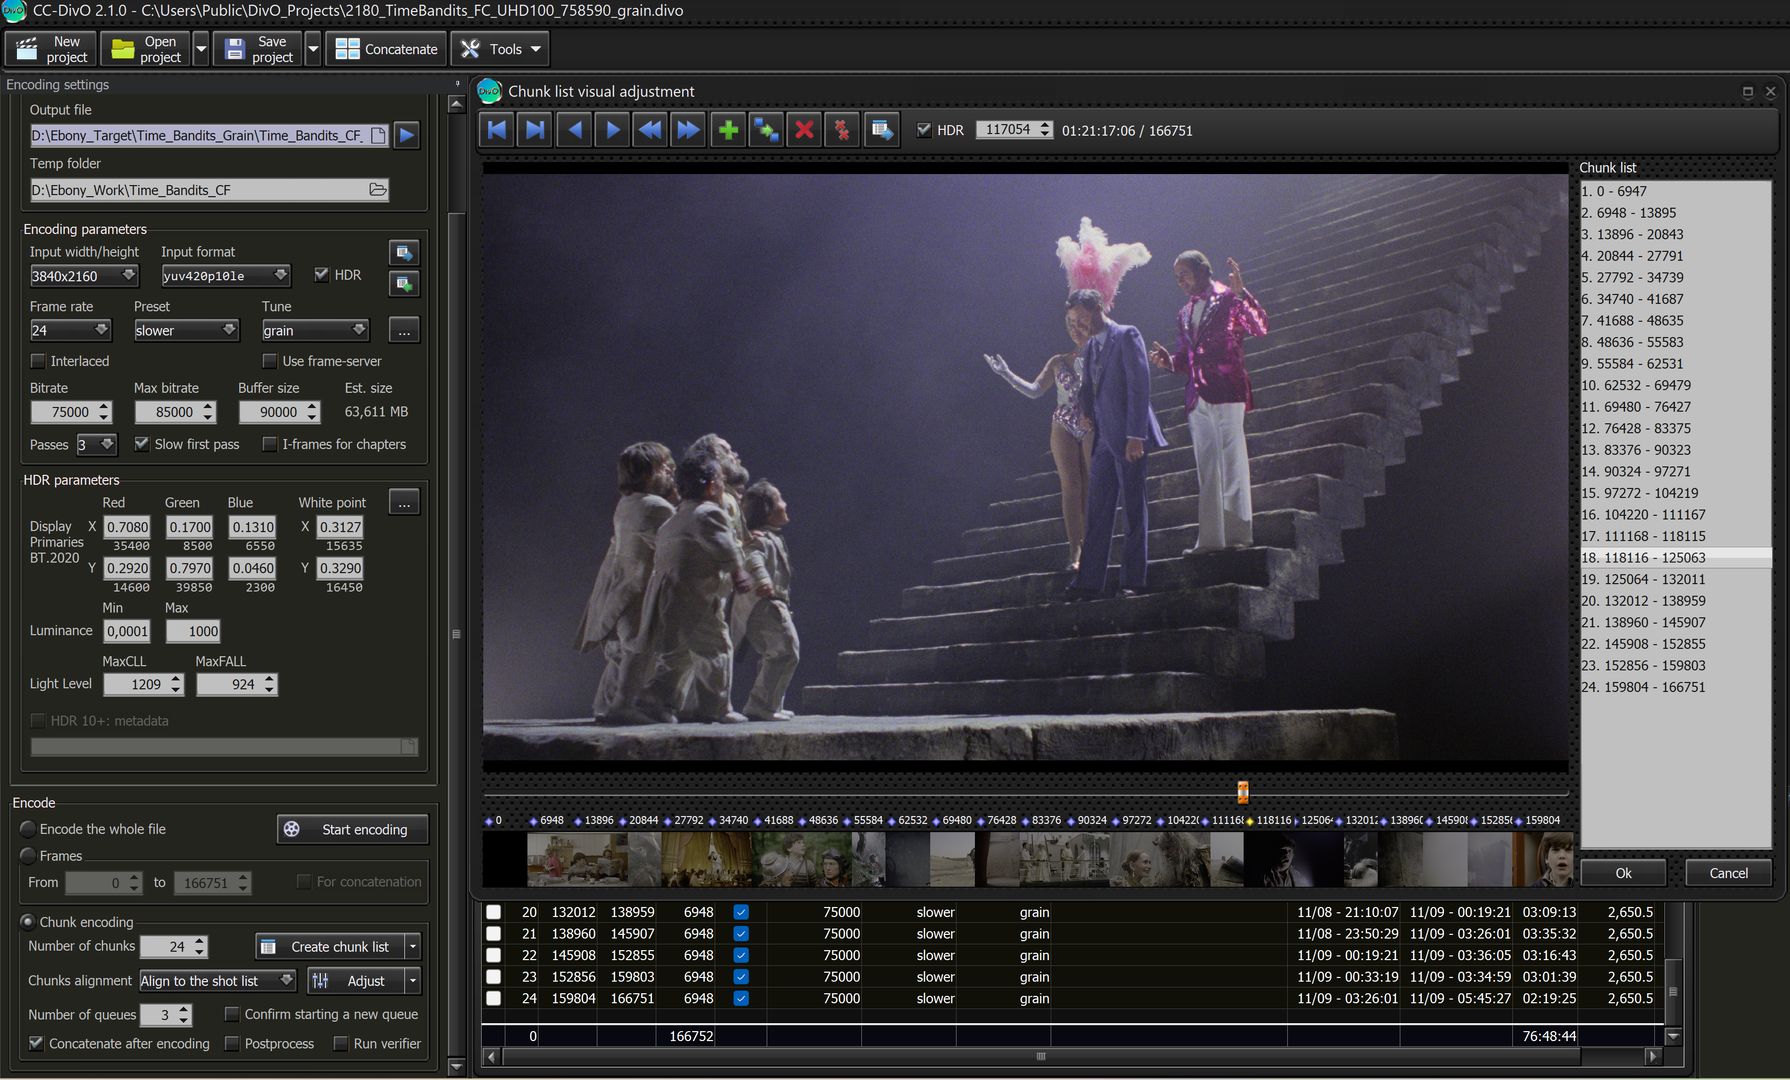
Task: Browse temp folder with folder icon
Action: pos(377,190)
